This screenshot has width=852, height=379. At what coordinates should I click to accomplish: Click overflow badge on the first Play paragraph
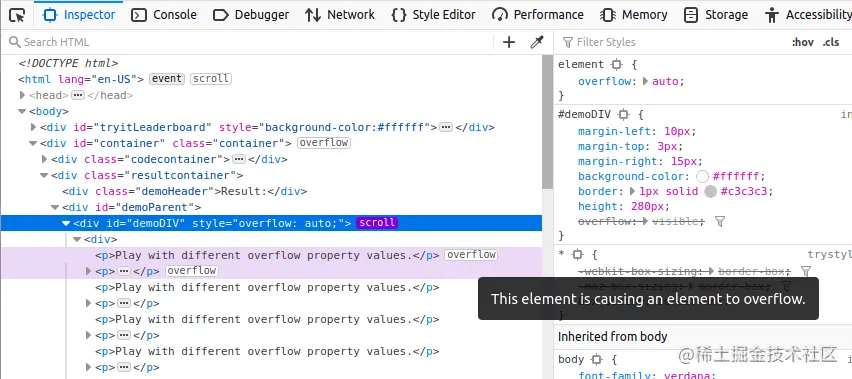471,255
